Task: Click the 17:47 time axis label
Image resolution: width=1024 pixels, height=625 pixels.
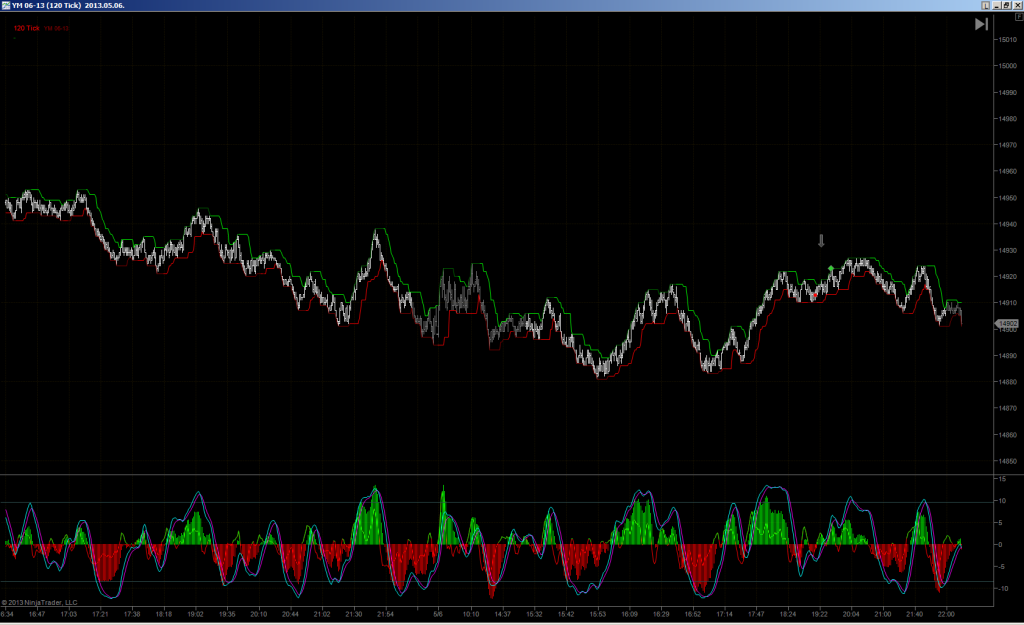Action: [756, 614]
